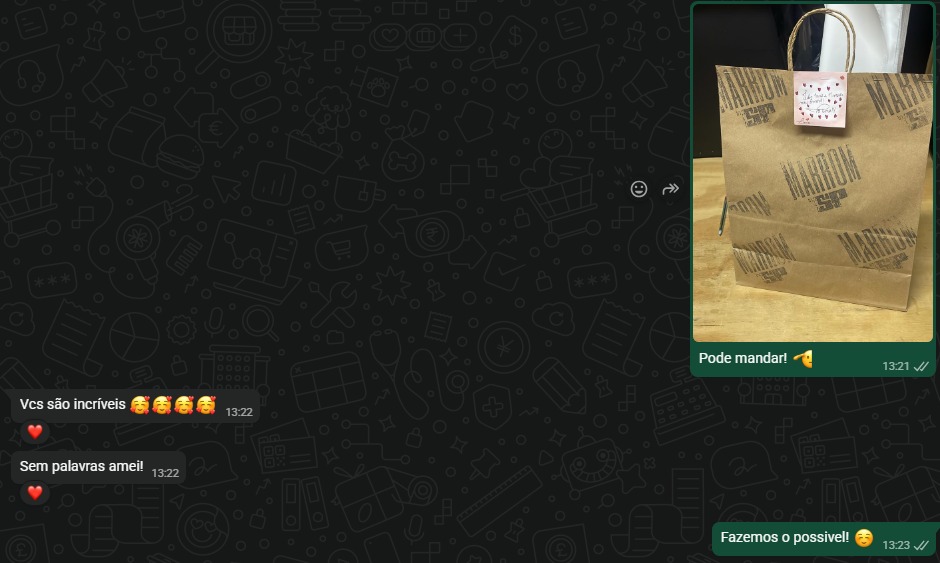The image size is (940, 563).
Task: Click the 13:21 timestamp on the photo
Action: (896, 366)
